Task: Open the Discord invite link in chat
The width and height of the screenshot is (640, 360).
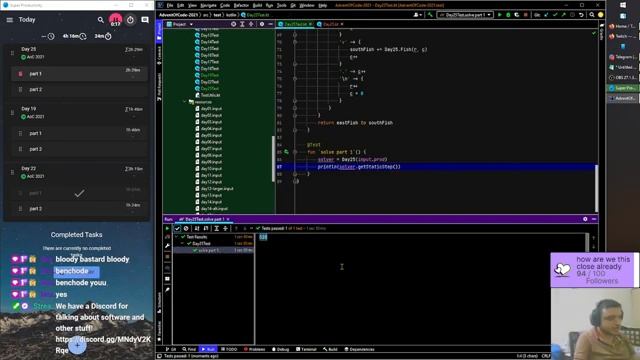Action: pos(103,344)
